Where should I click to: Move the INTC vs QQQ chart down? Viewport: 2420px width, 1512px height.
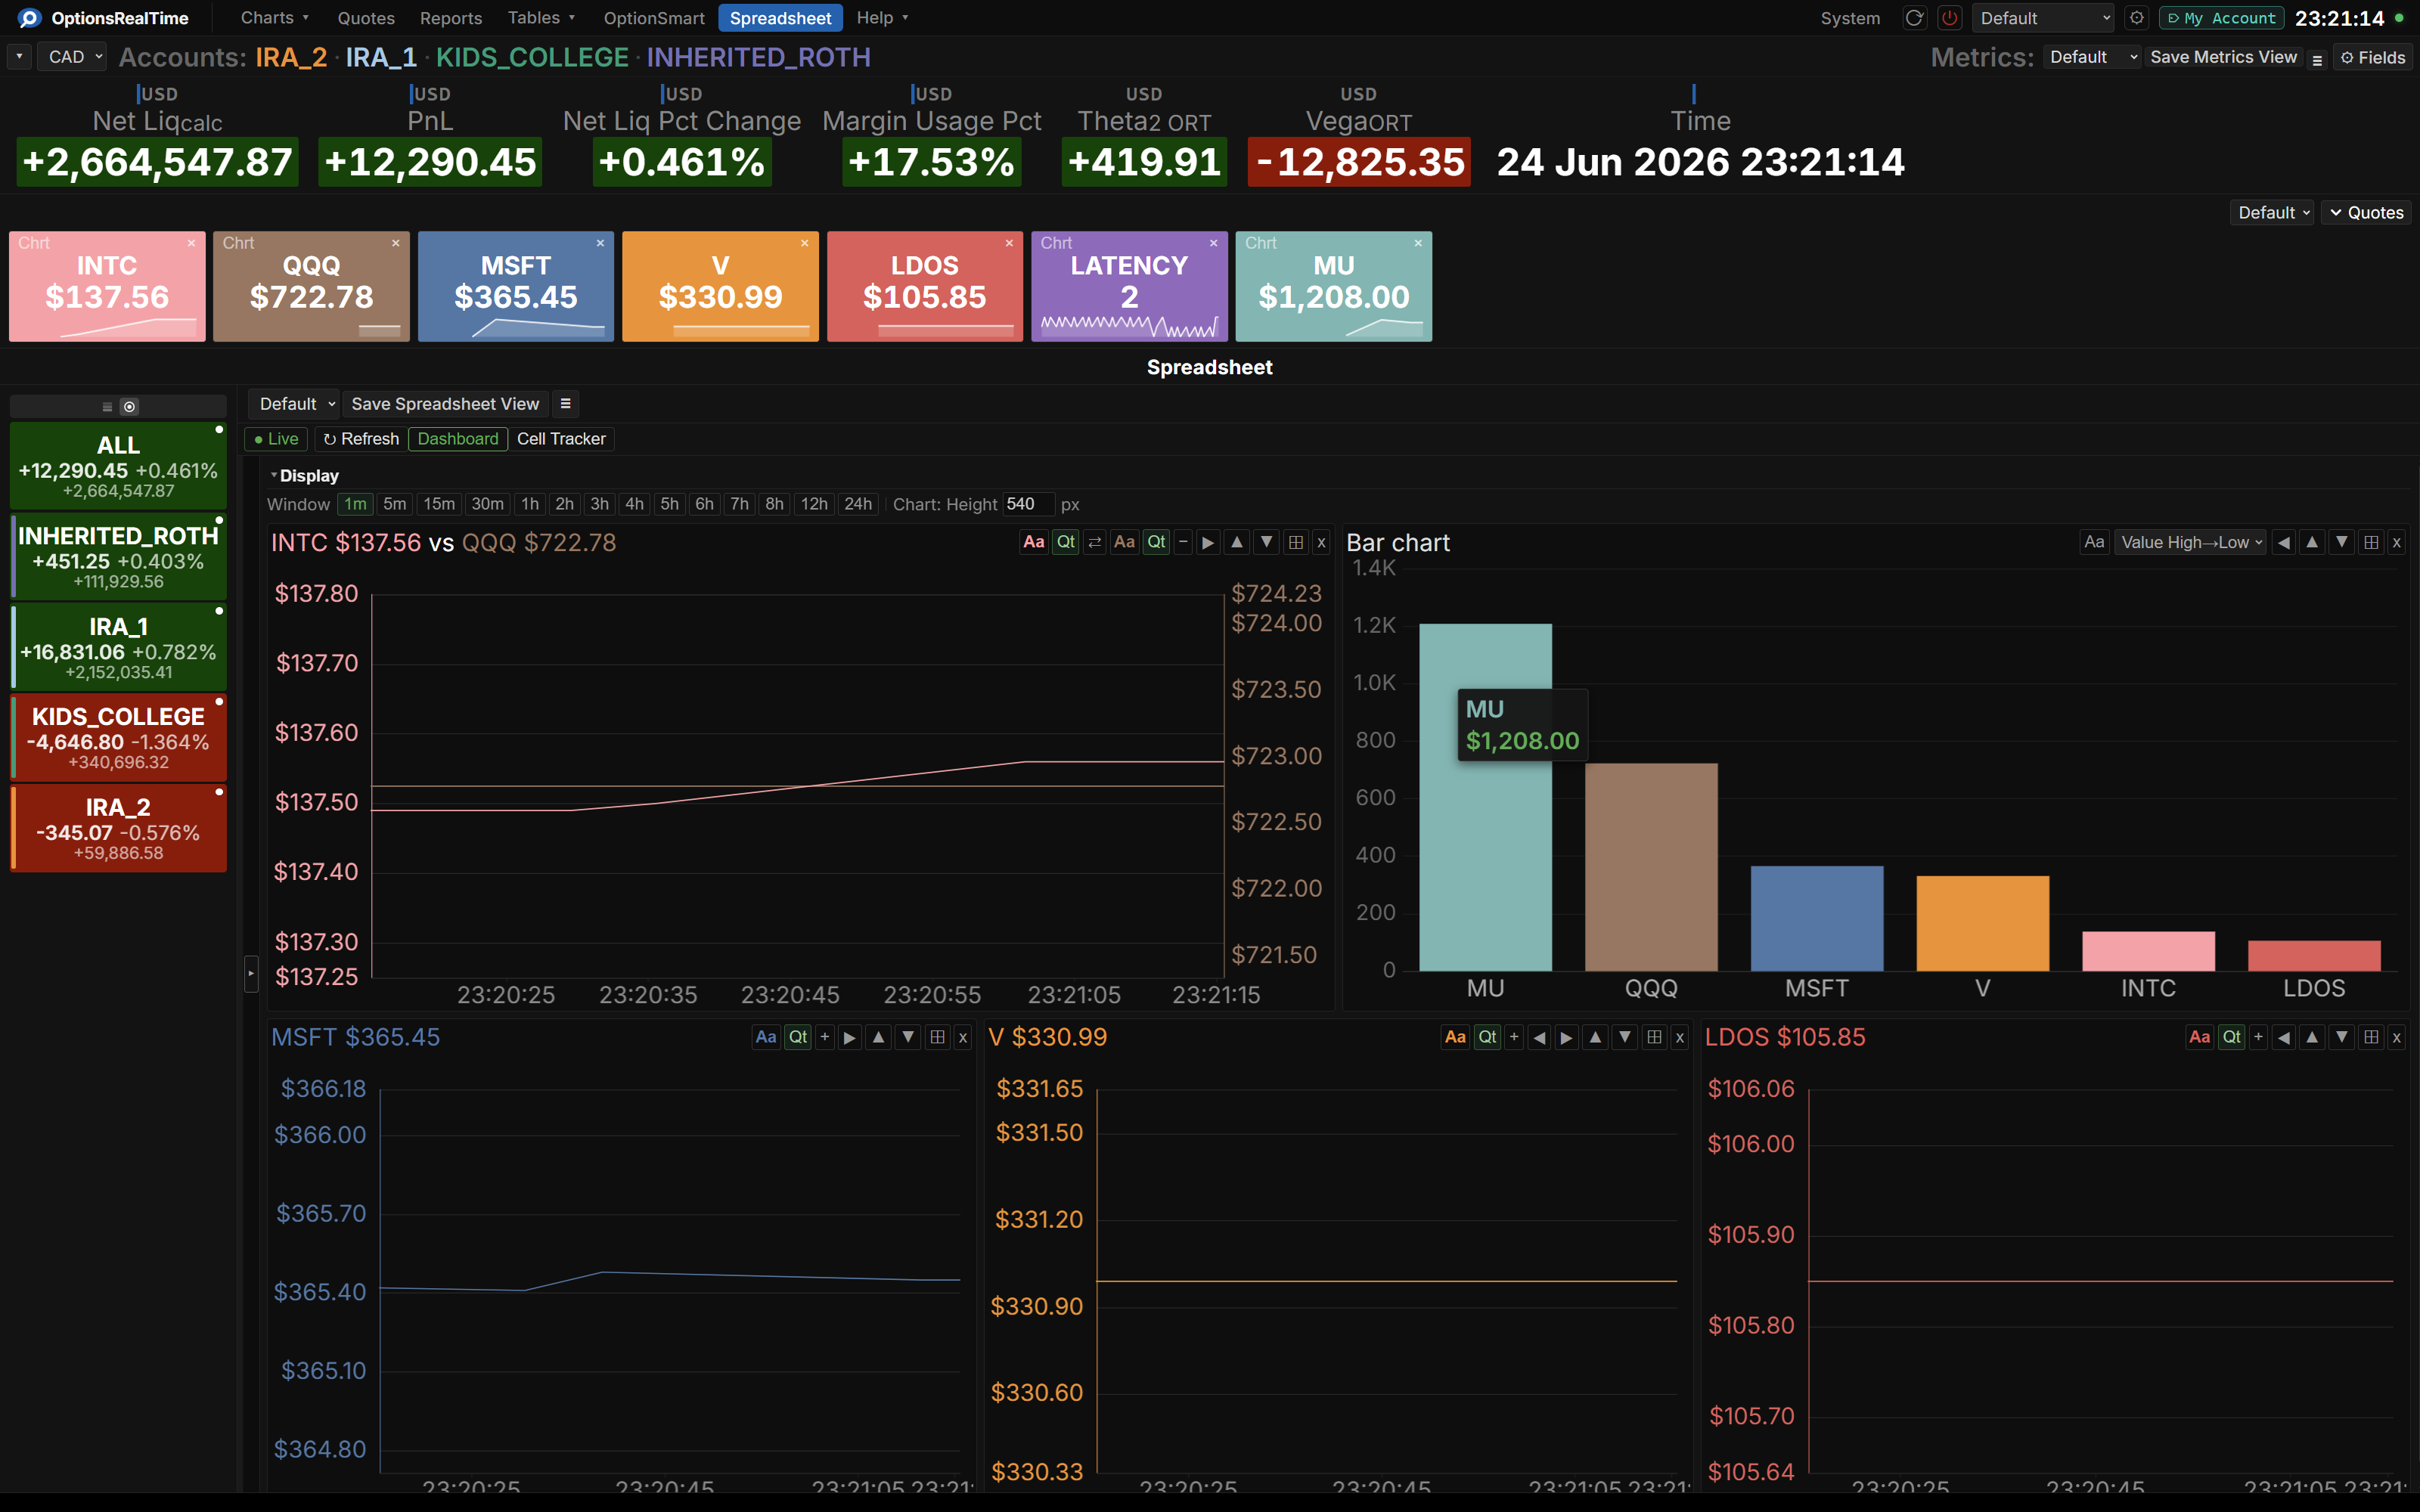coord(1267,542)
